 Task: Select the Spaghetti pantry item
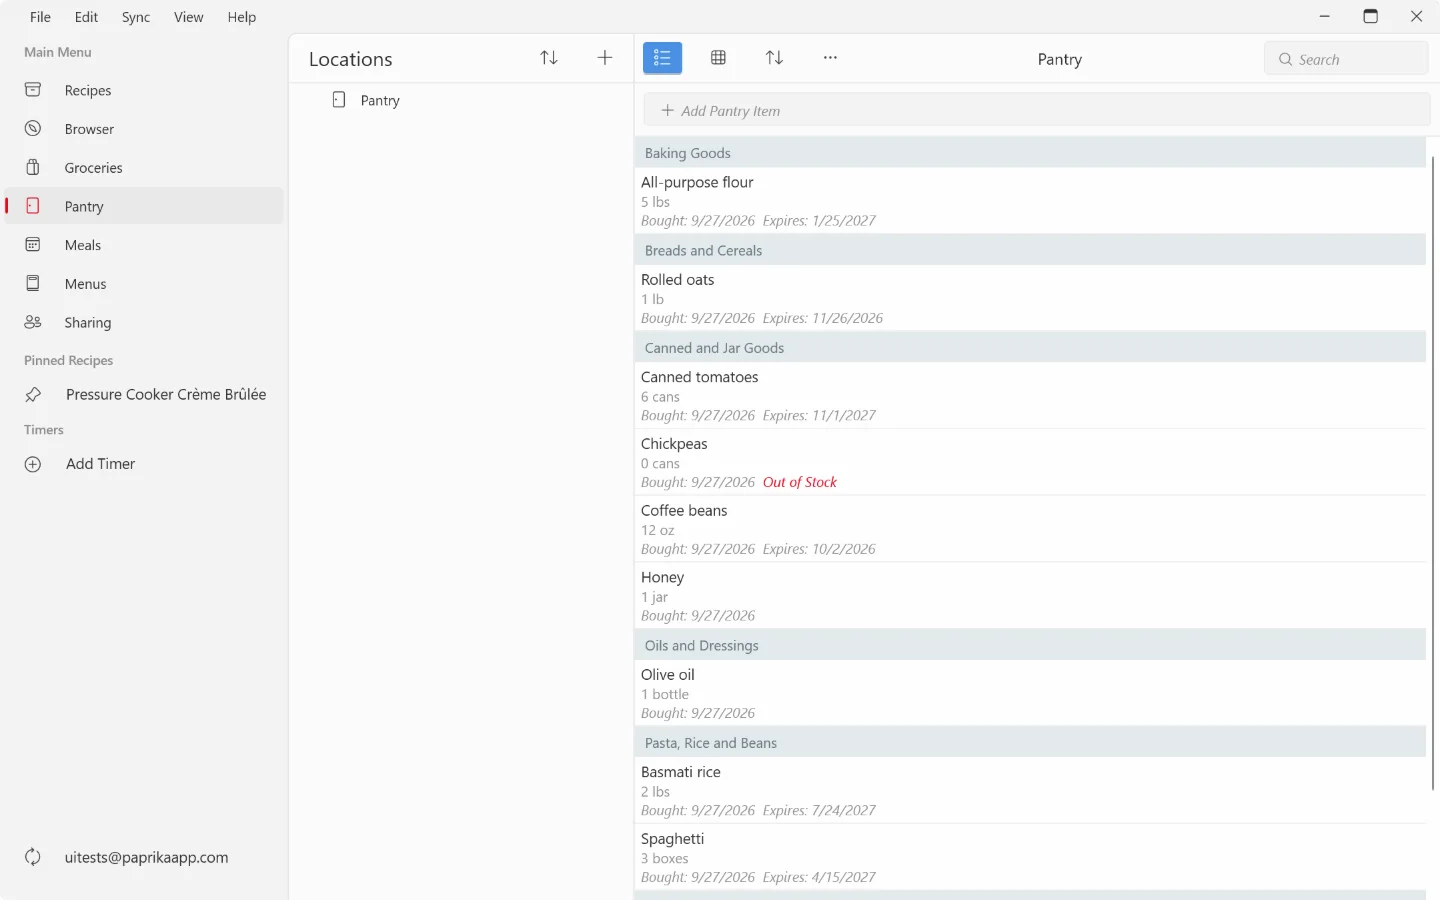(1030, 857)
